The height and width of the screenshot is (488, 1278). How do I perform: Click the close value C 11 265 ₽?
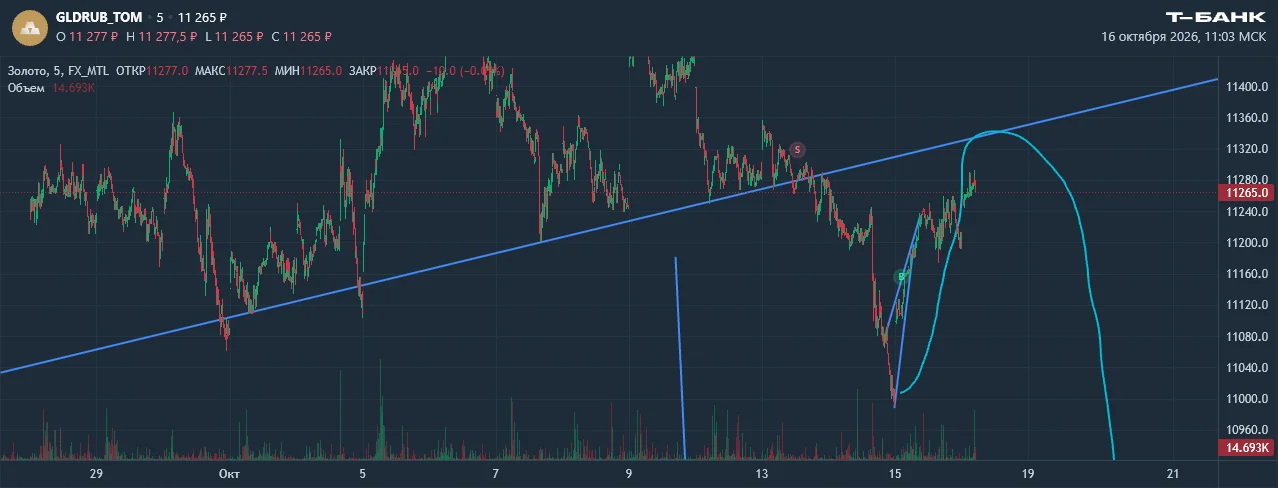coord(301,36)
